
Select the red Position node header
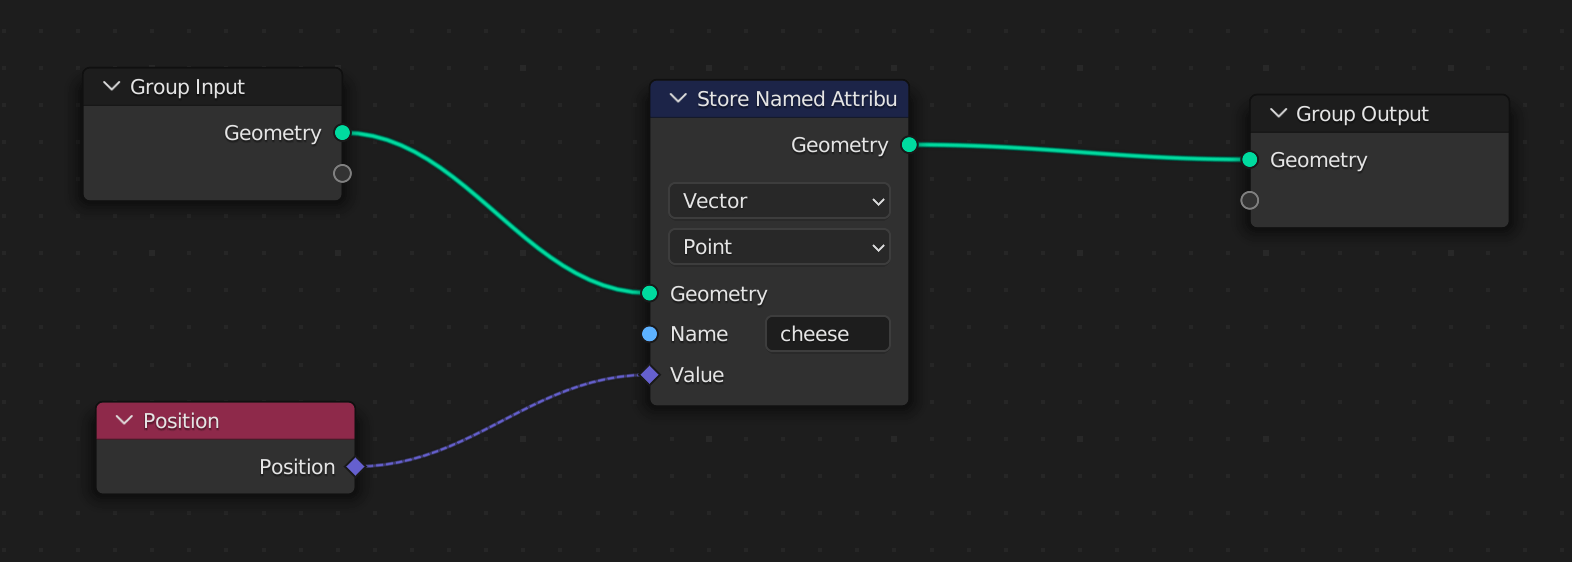click(x=226, y=421)
